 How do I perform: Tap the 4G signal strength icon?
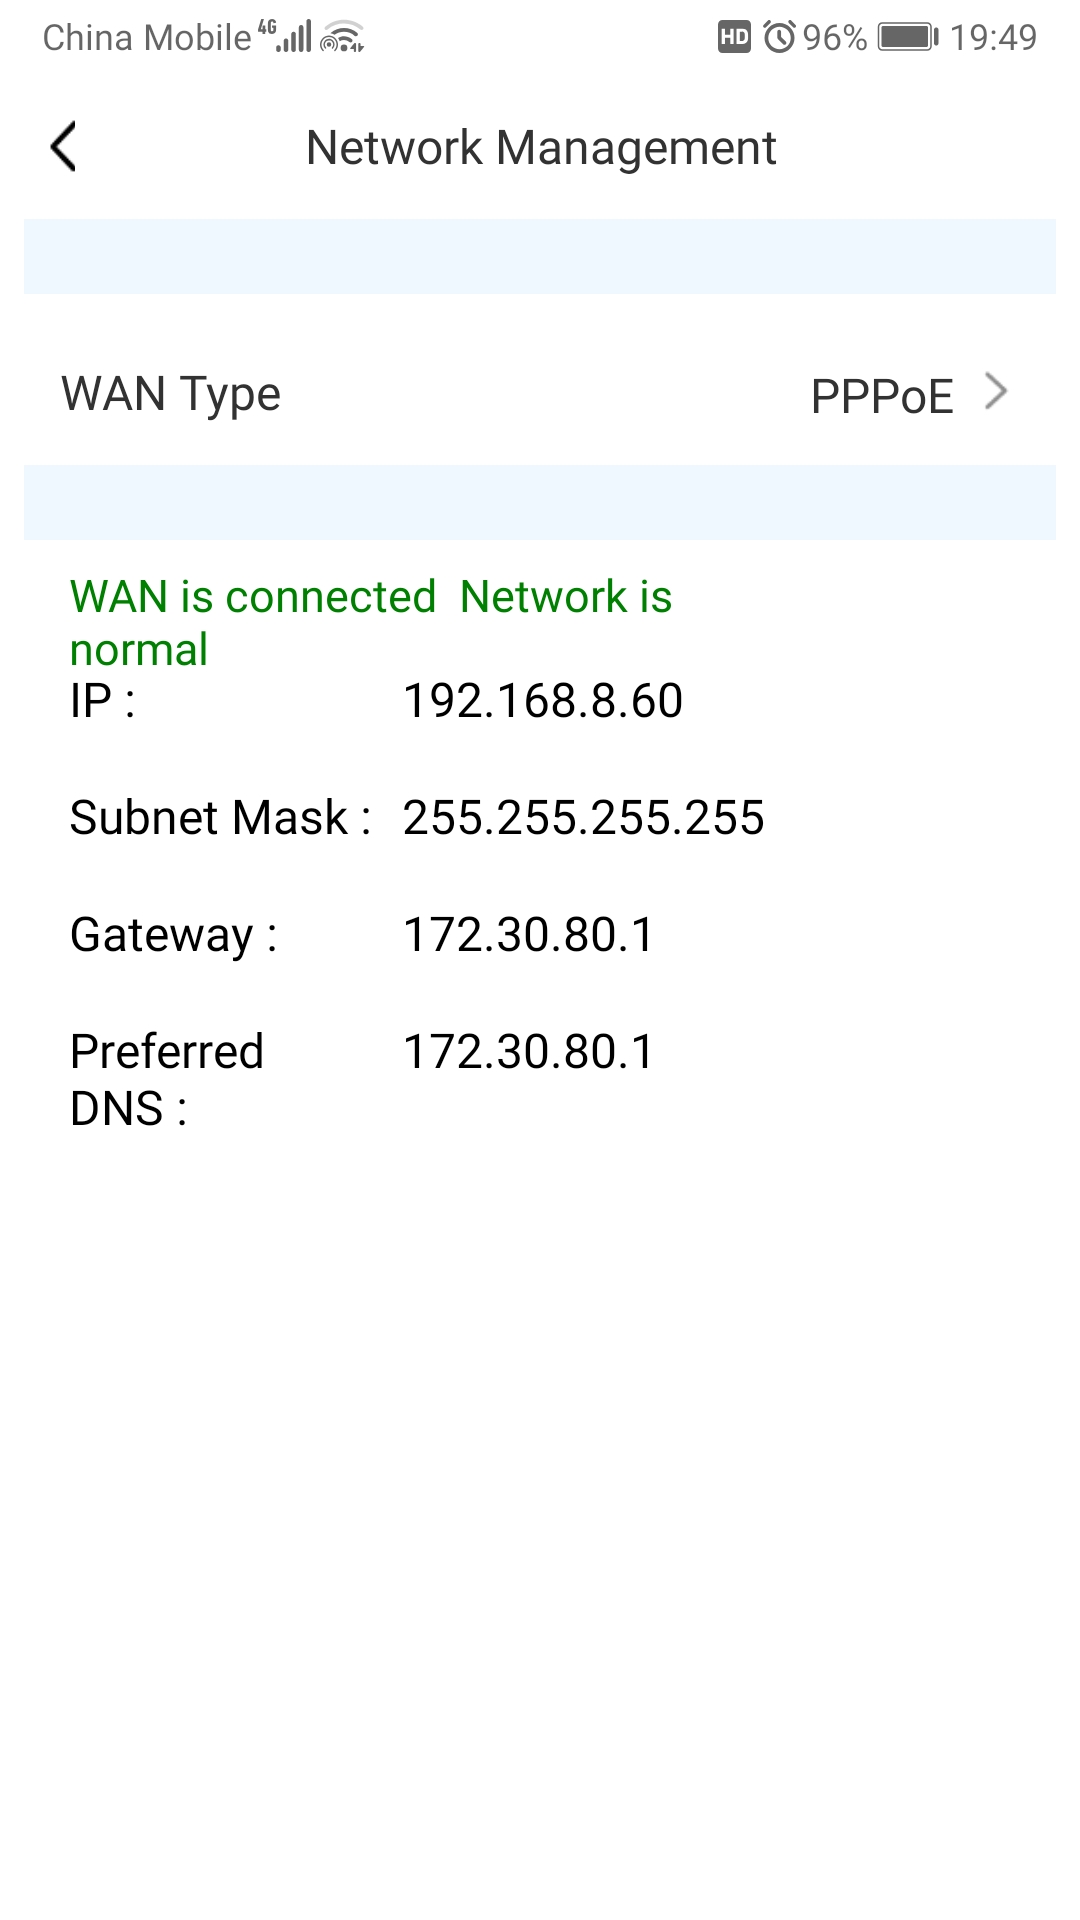click(x=287, y=36)
